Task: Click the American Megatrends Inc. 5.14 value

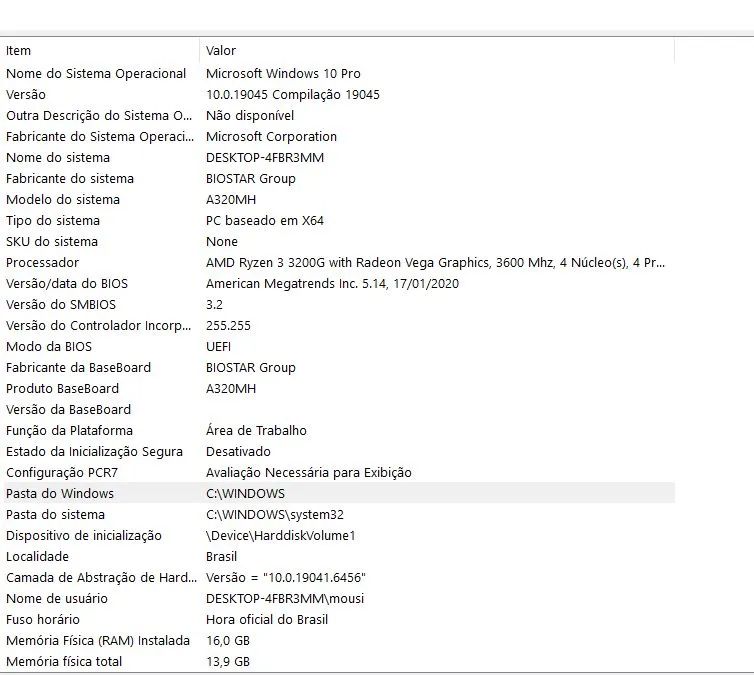Action: (332, 284)
